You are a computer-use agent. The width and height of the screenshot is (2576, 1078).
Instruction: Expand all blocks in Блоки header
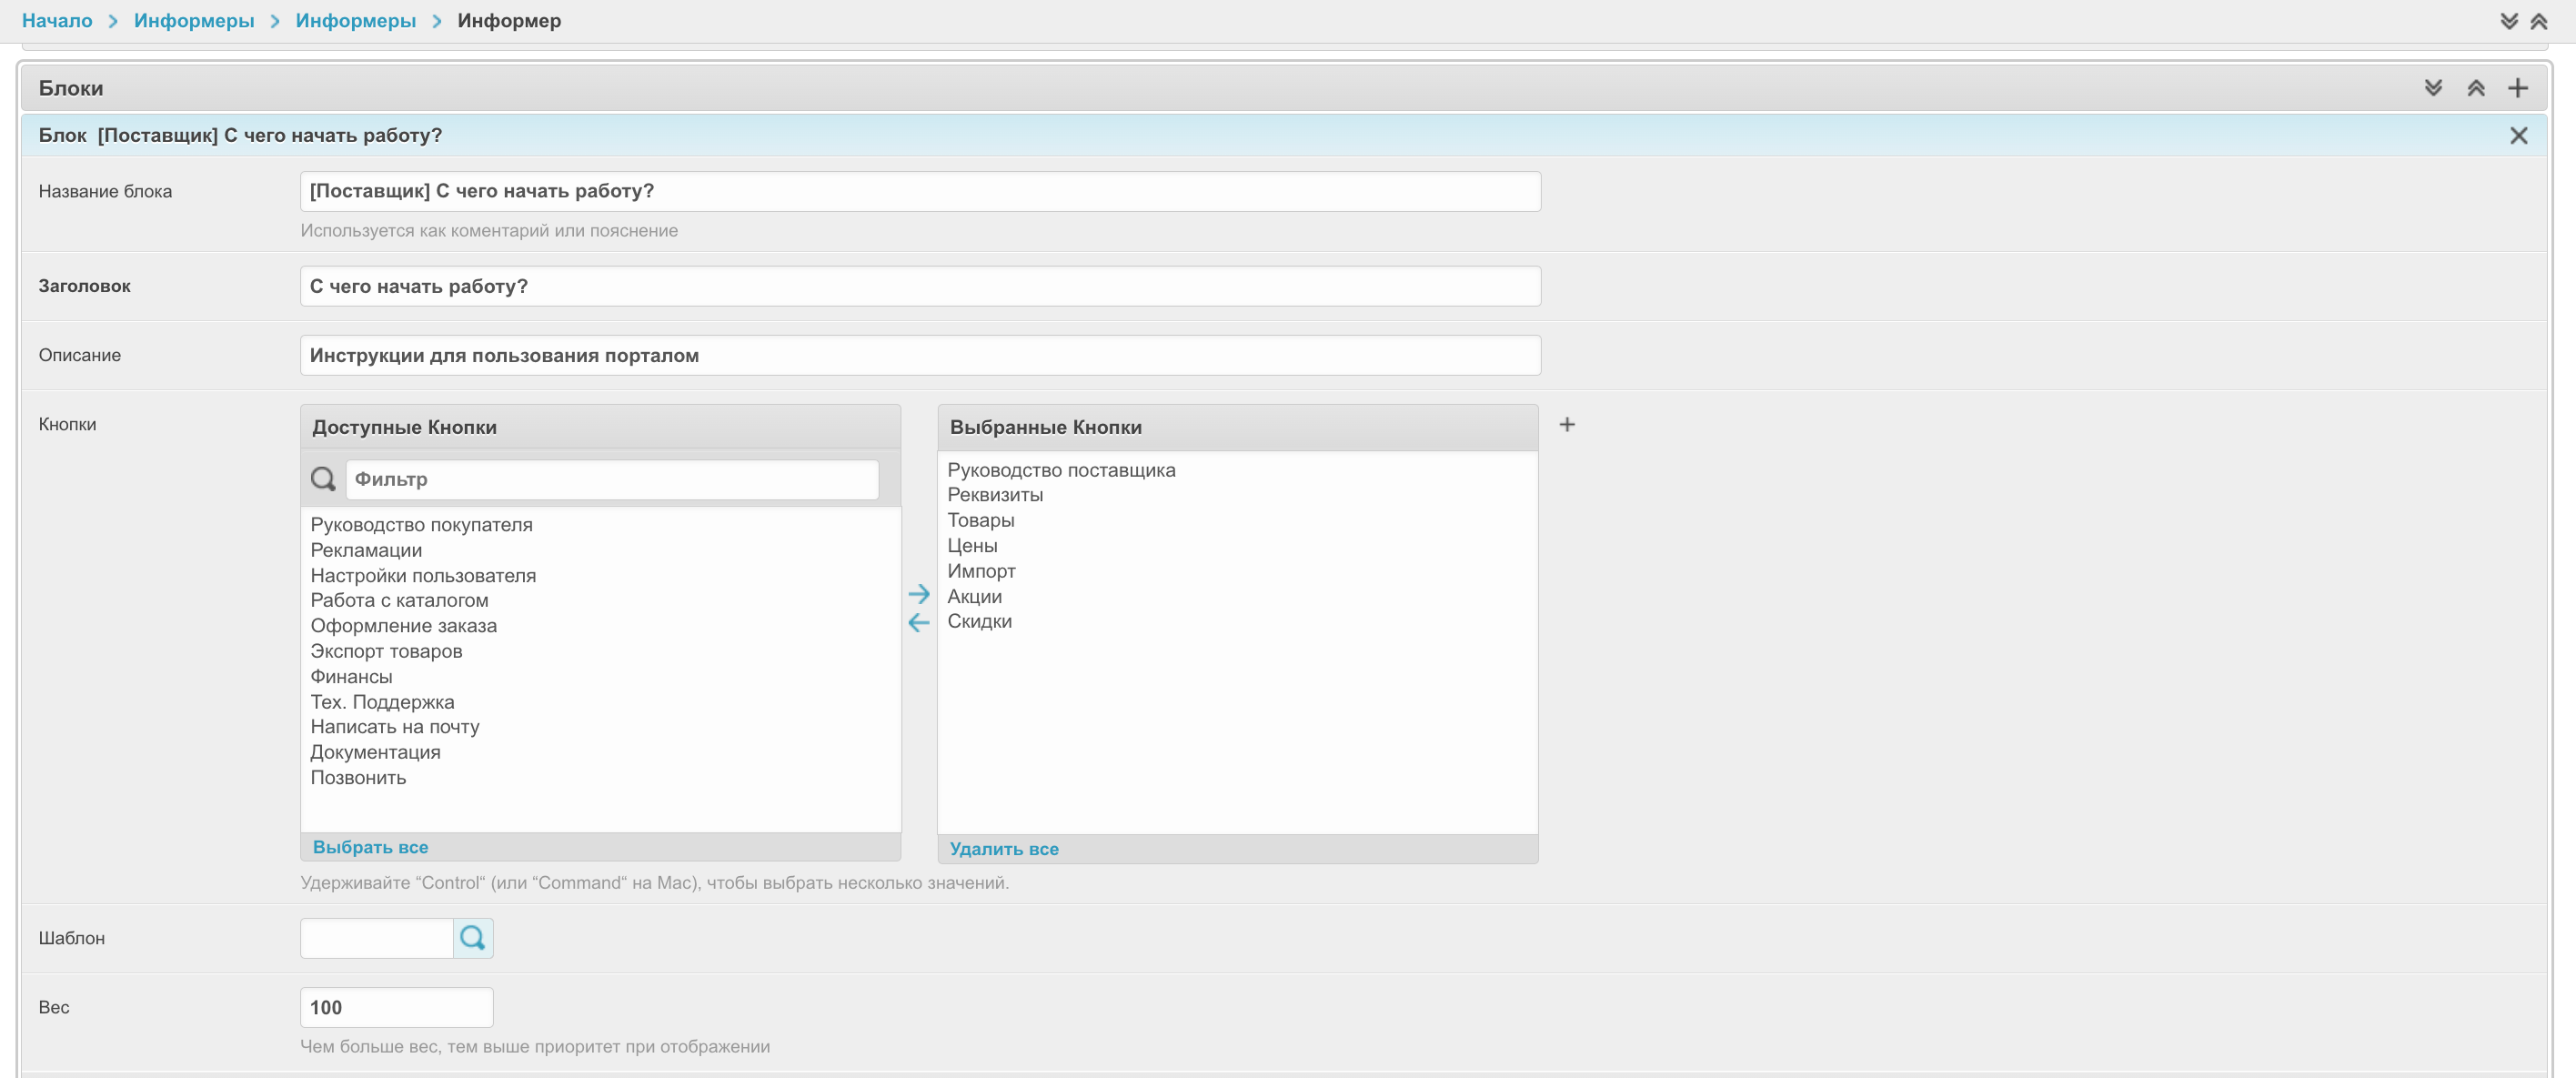click(x=2433, y=88)
